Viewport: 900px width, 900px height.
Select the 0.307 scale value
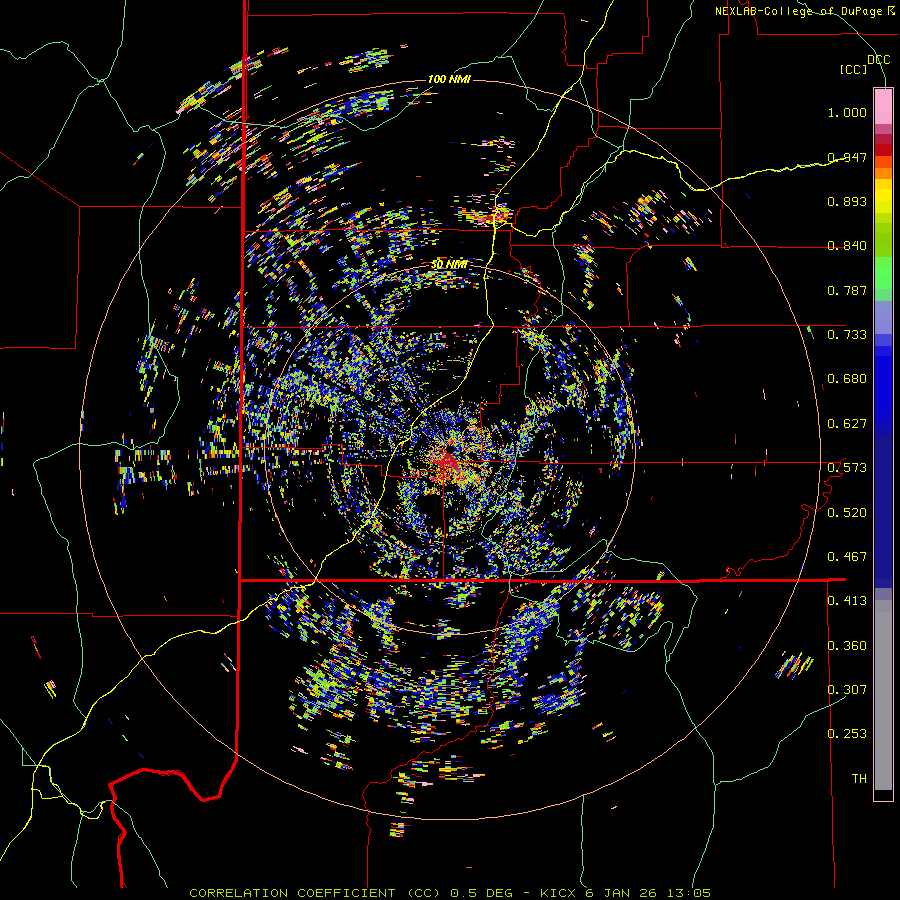tap(847, 689)
